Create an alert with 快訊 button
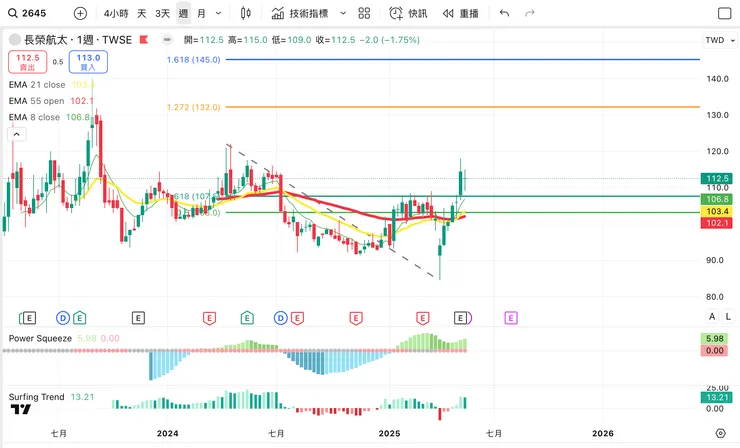740x448 pixels. coord(408,13)
